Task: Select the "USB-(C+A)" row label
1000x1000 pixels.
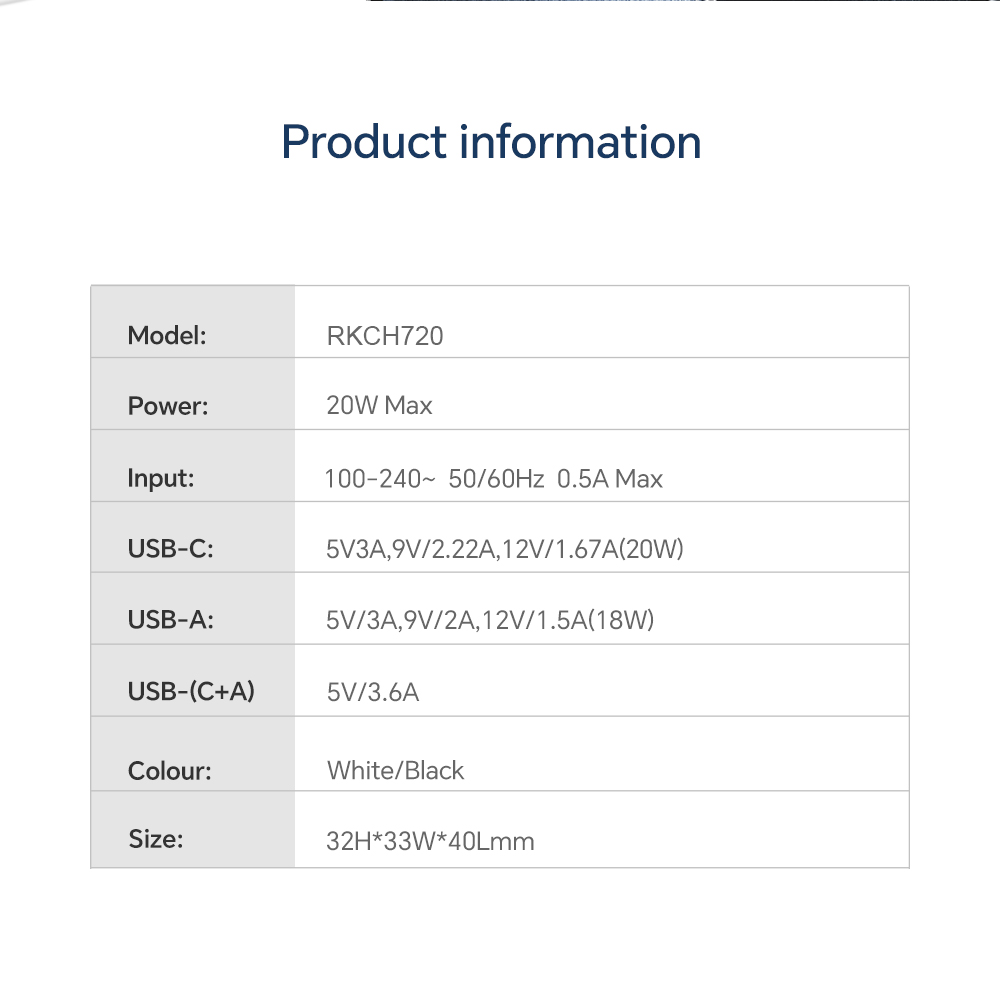Action: click(191, 691)
